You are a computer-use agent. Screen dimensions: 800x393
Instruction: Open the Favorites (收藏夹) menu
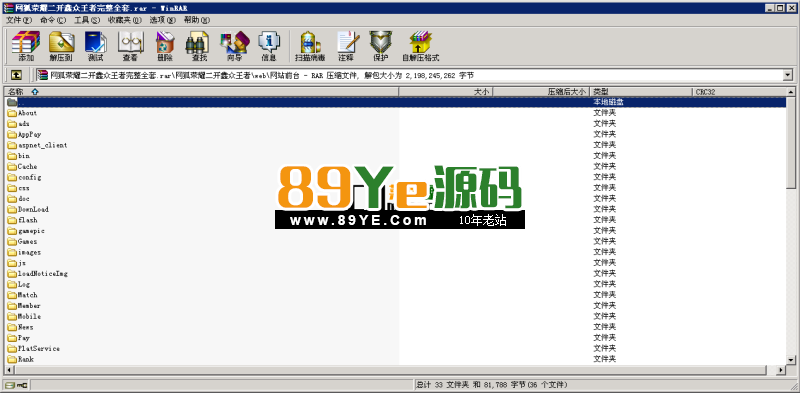[x=124, y=20]
